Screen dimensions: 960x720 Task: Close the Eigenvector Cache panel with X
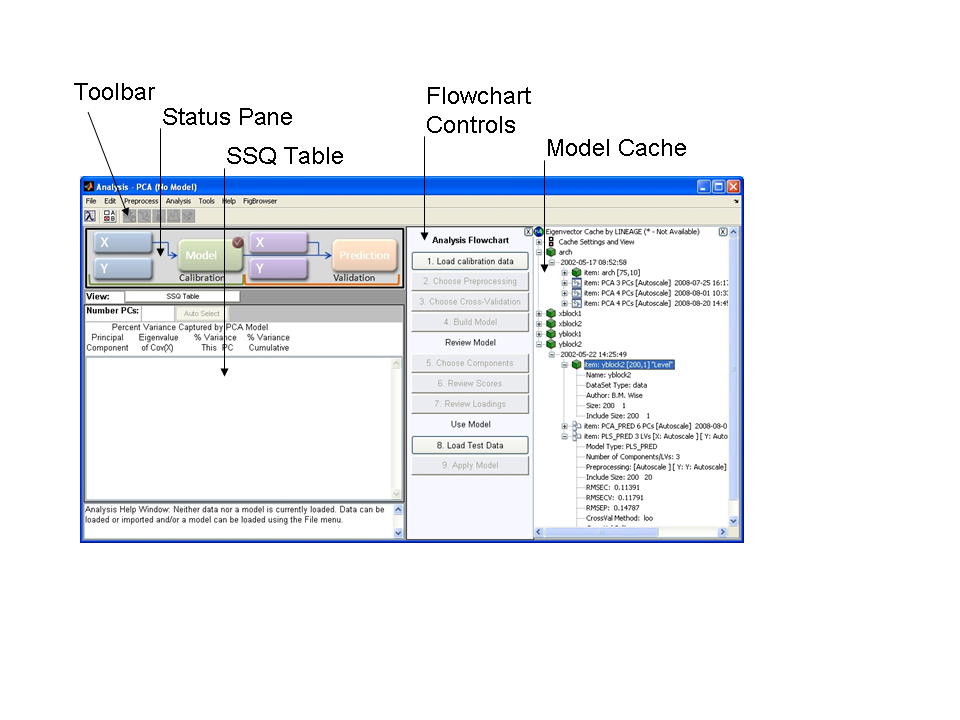[723, 232]
